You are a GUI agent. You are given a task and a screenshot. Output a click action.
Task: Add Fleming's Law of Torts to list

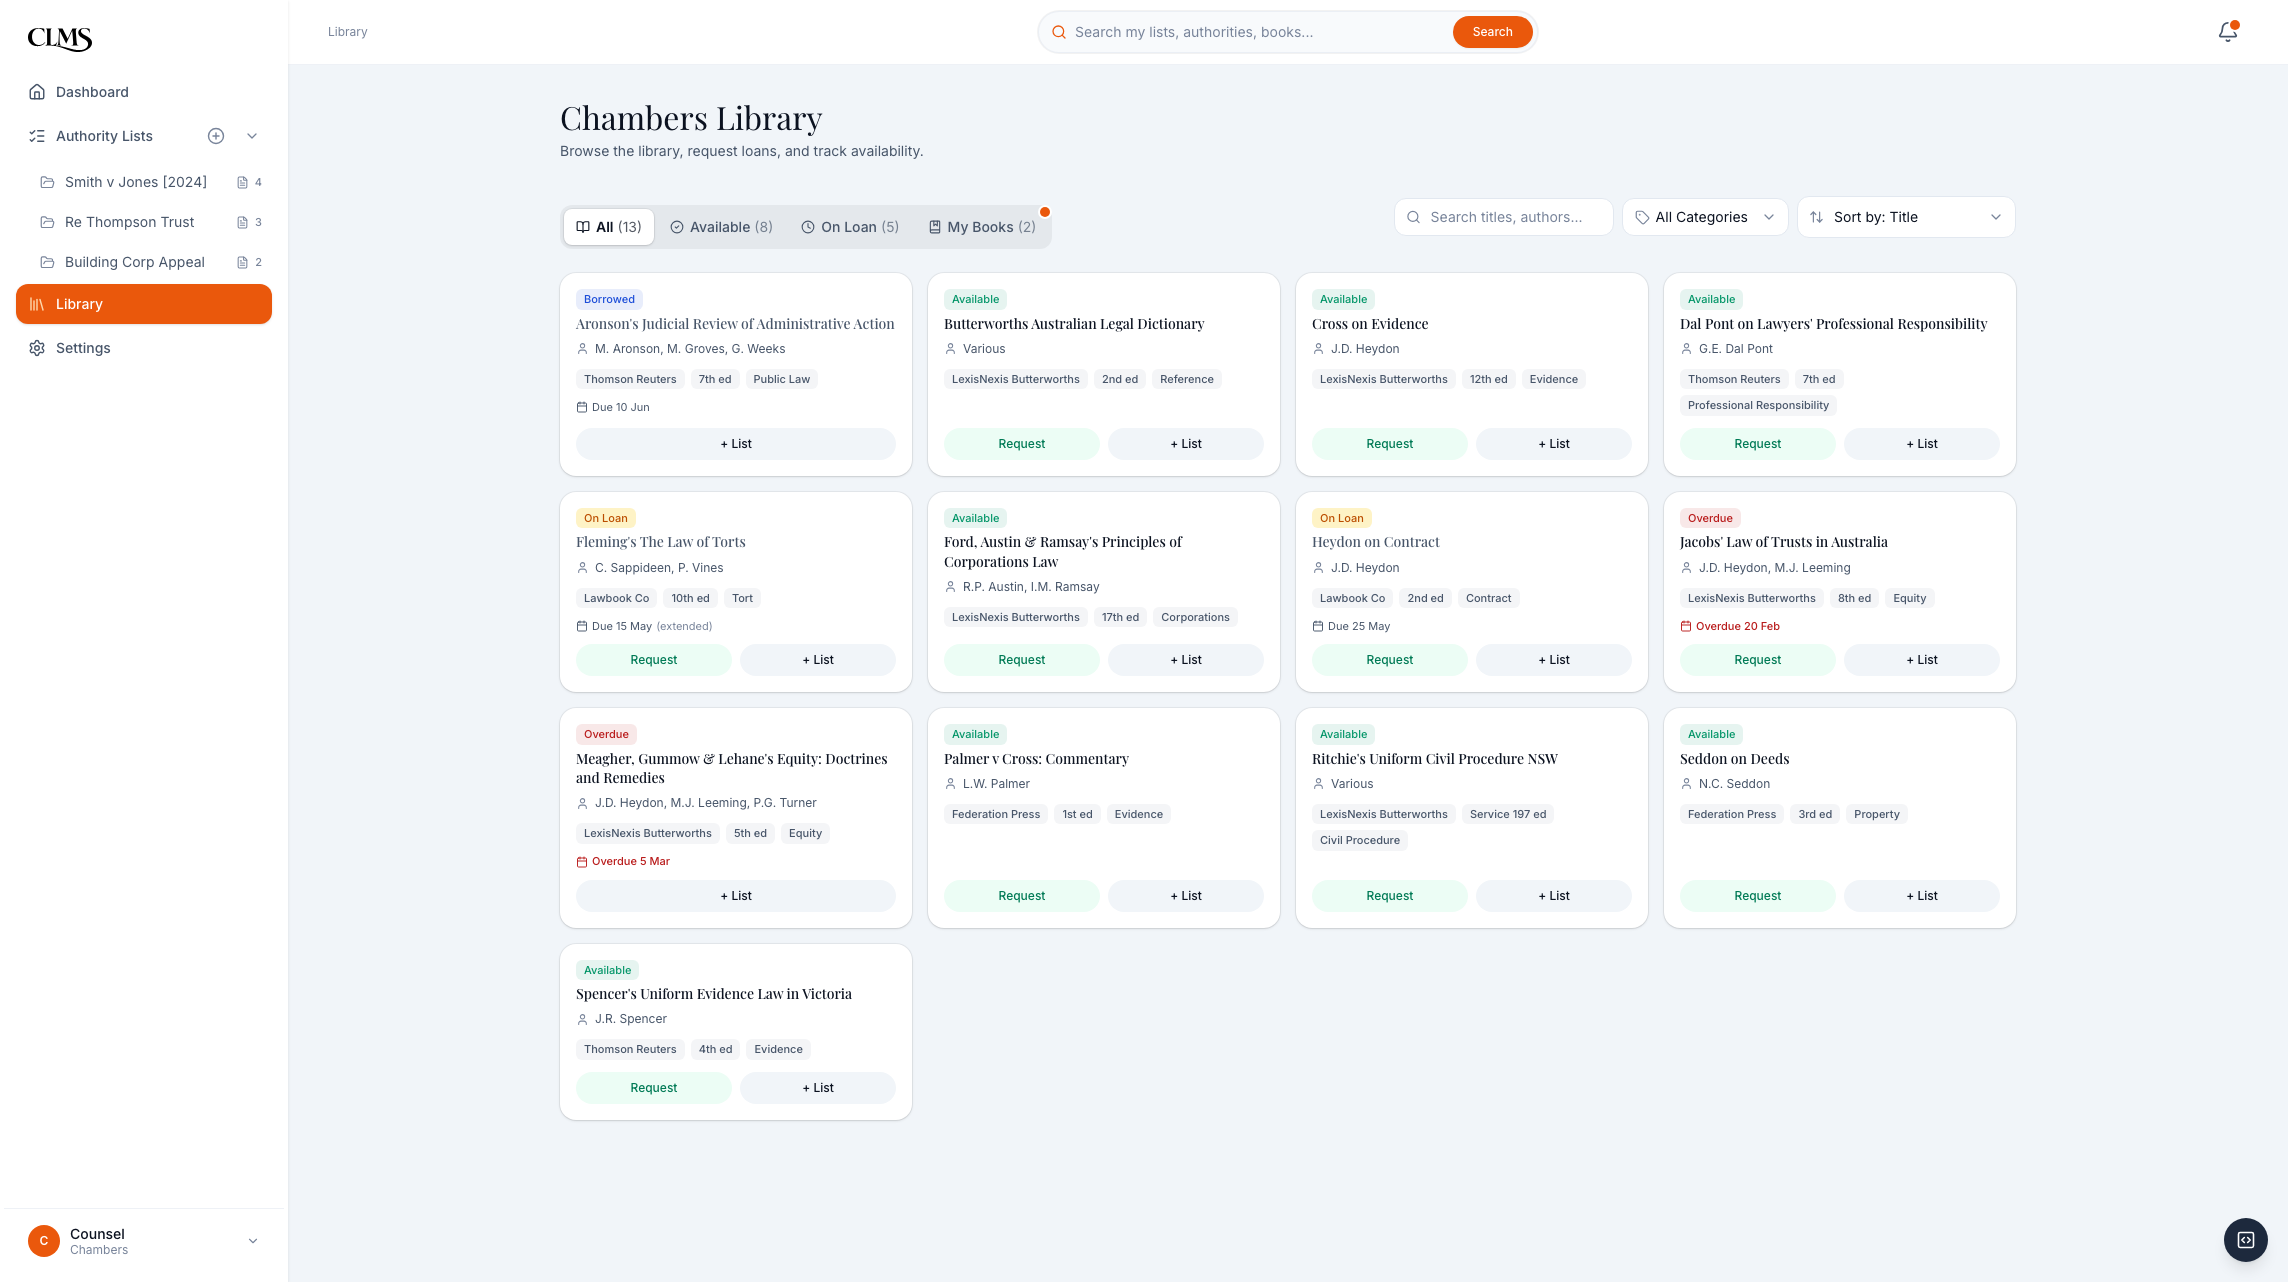(x=818, y=660)
